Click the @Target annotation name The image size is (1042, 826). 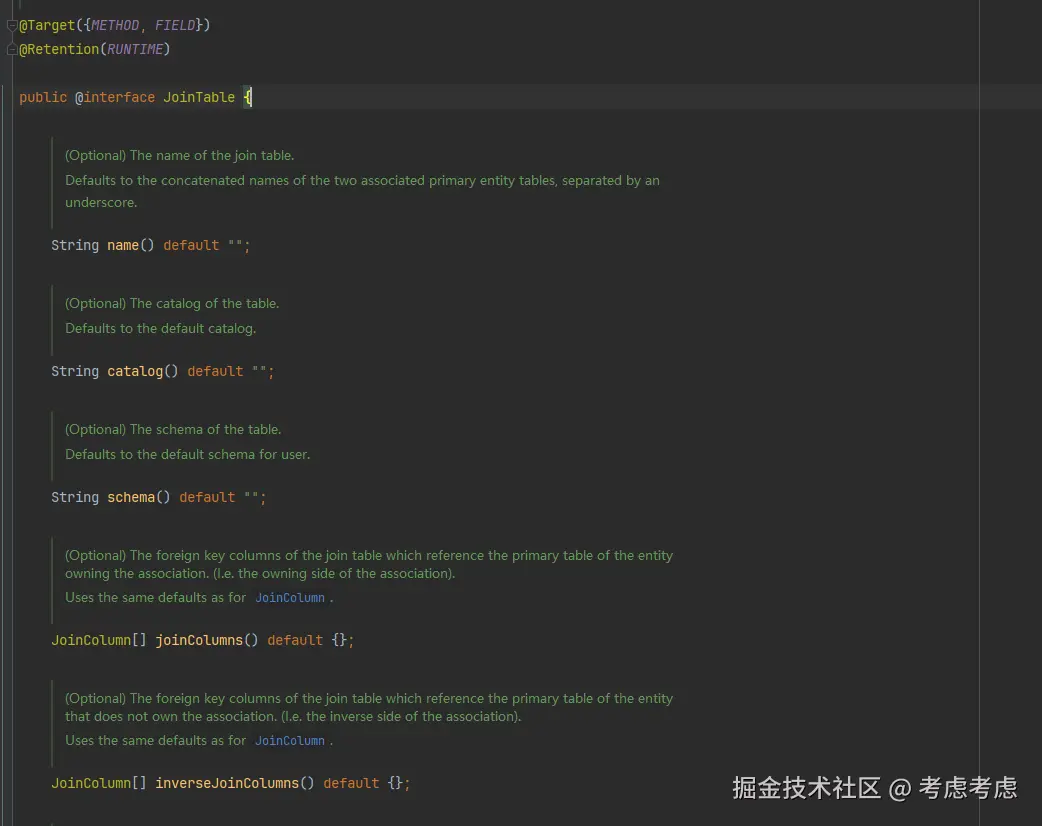pos(47,25)
